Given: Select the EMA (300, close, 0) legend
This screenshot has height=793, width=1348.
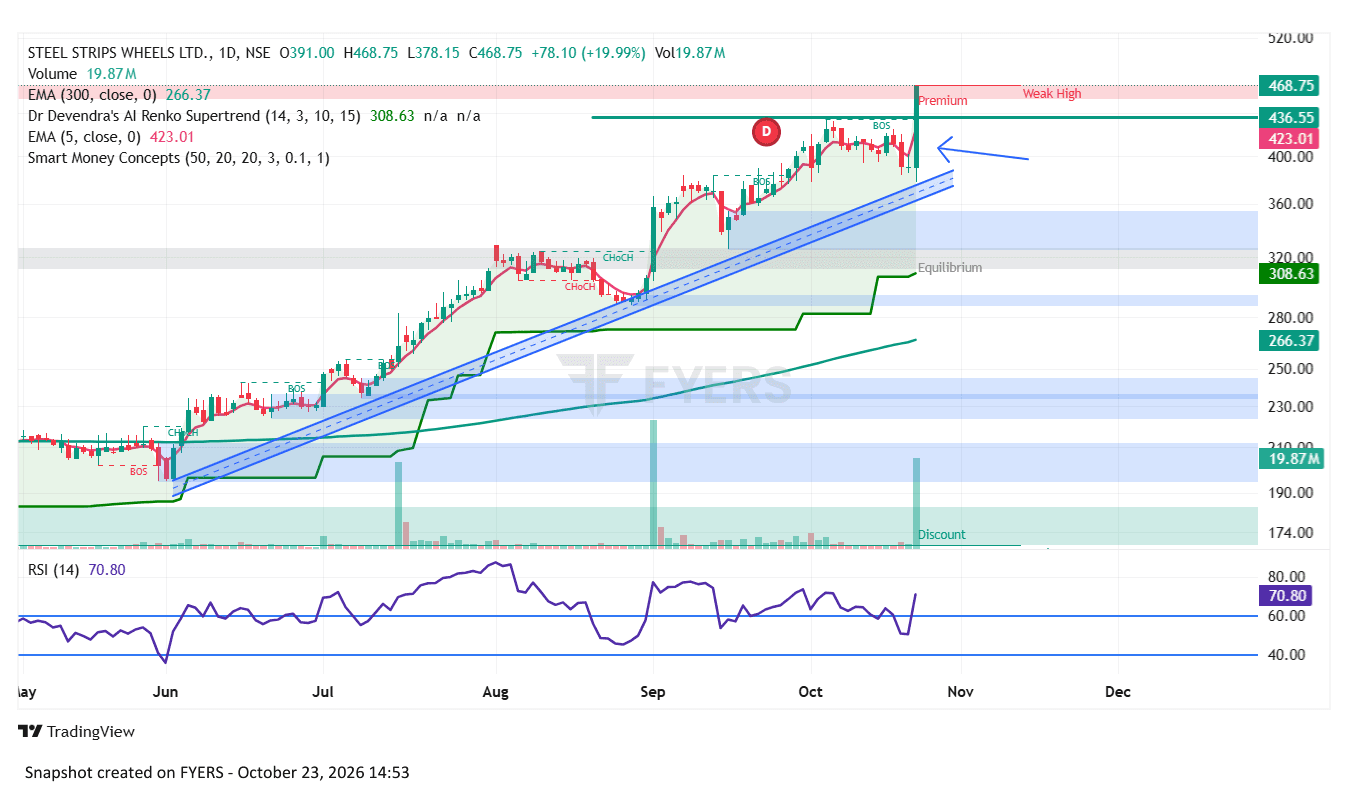Looking at the screenshot, I should click(x=119, y=95).
